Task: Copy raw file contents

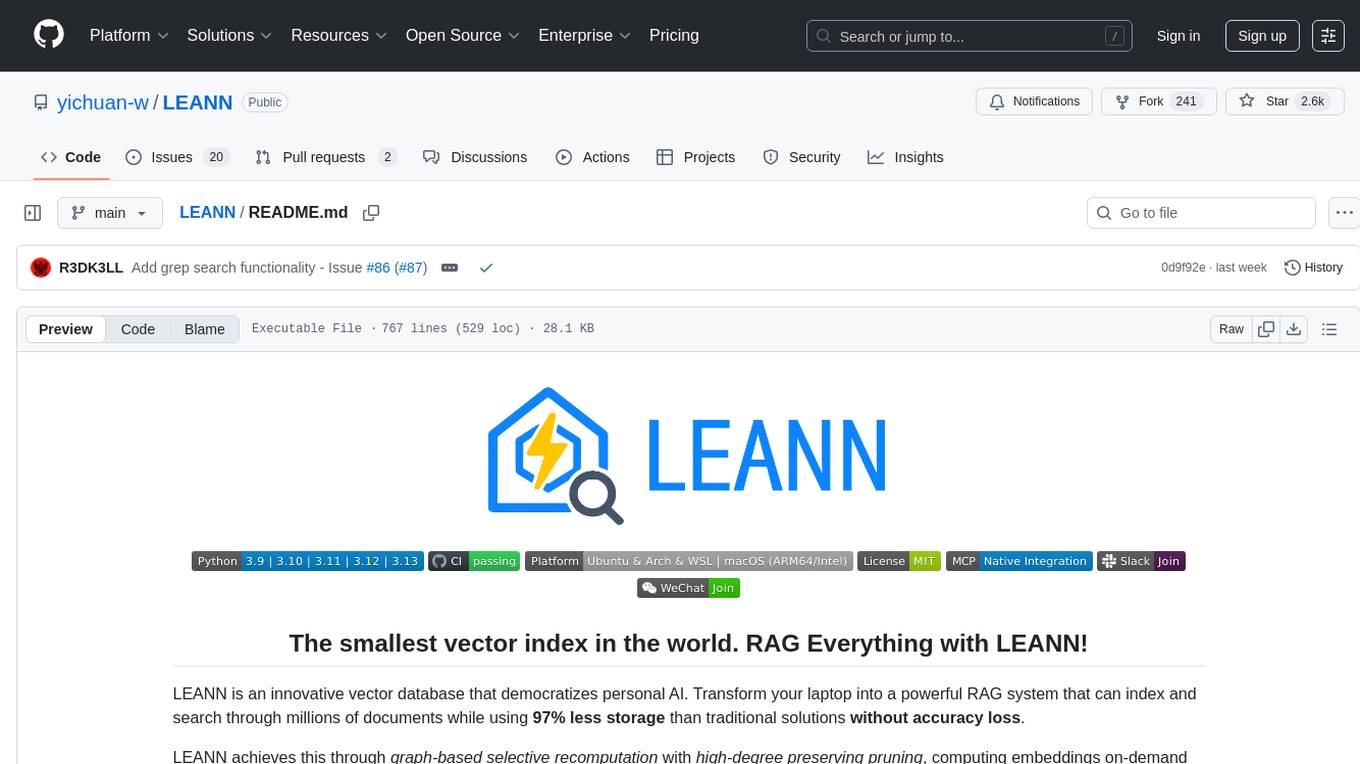Action: pos(1266,329)
